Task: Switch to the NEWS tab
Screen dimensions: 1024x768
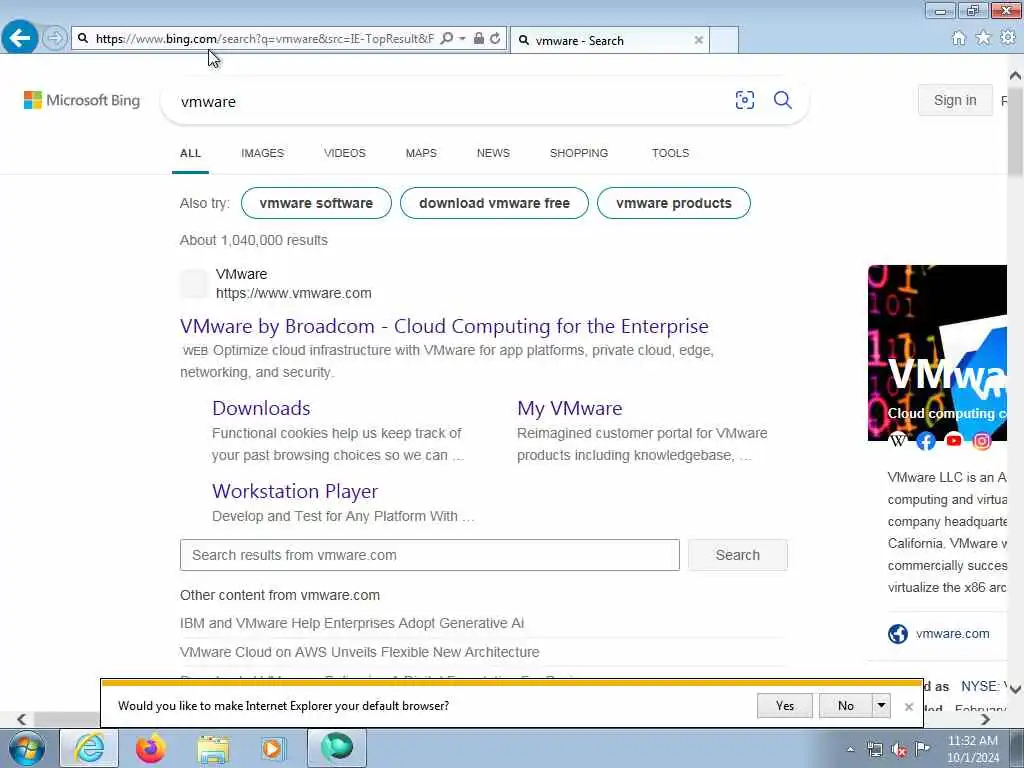Action: (x=493, y=153)
